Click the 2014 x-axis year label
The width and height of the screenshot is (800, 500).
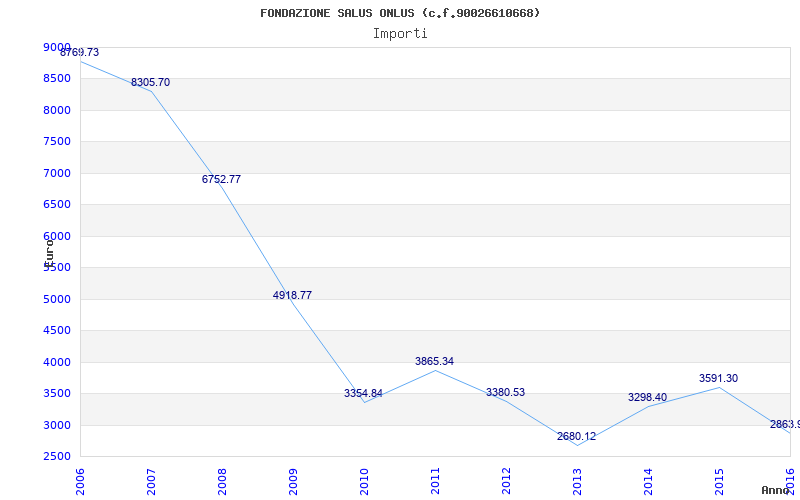pyautogui.click(x=647, y=481)
